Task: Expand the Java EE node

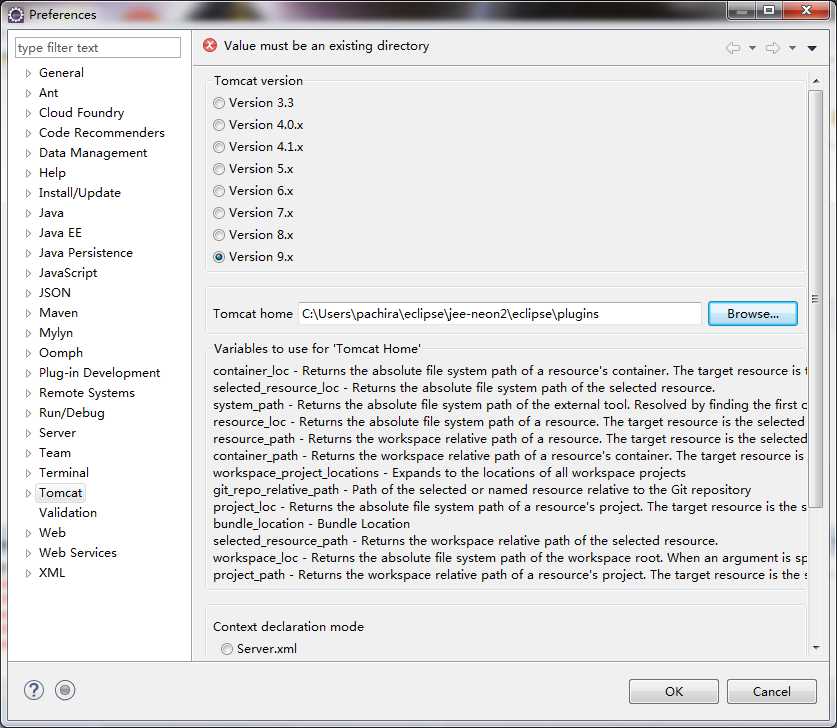Action: [x=28, y=233]
